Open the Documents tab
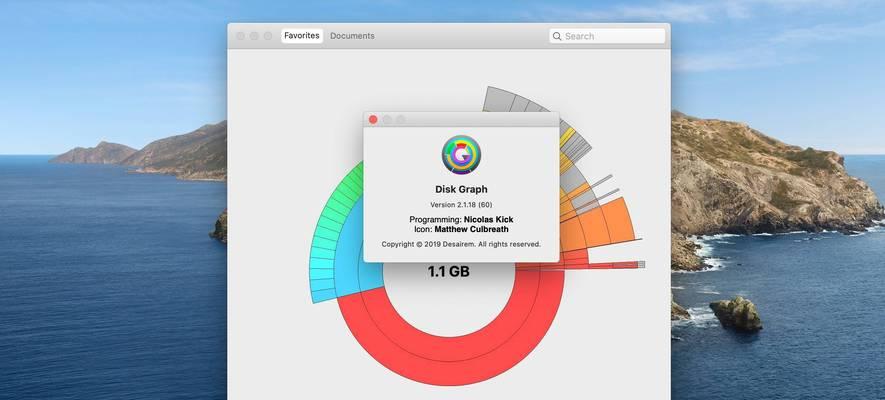Screen dimensions: 885x400 pos(352,36)
